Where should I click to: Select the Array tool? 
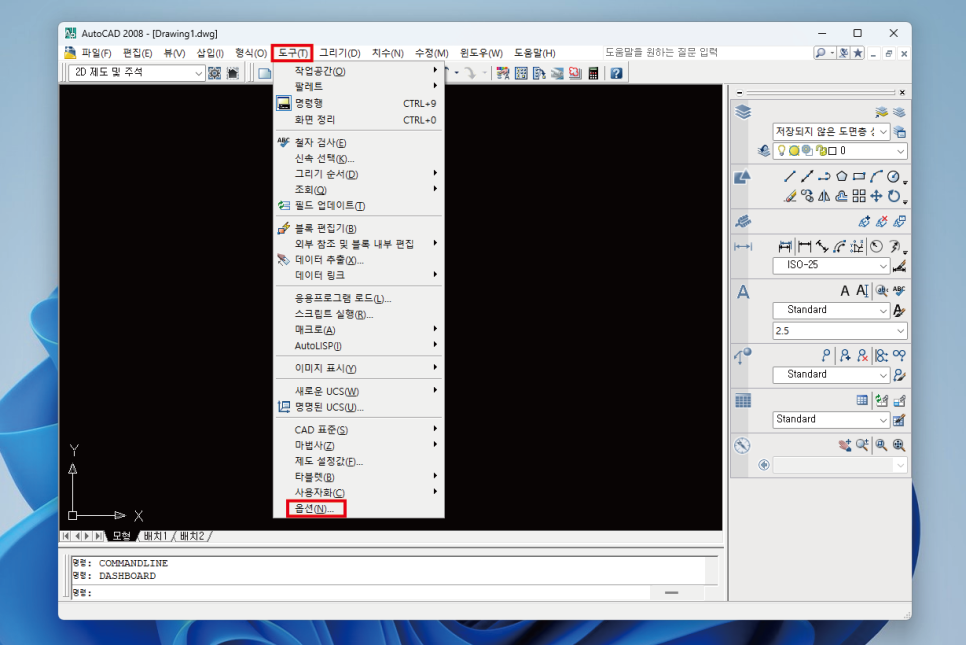coord(859,197)
